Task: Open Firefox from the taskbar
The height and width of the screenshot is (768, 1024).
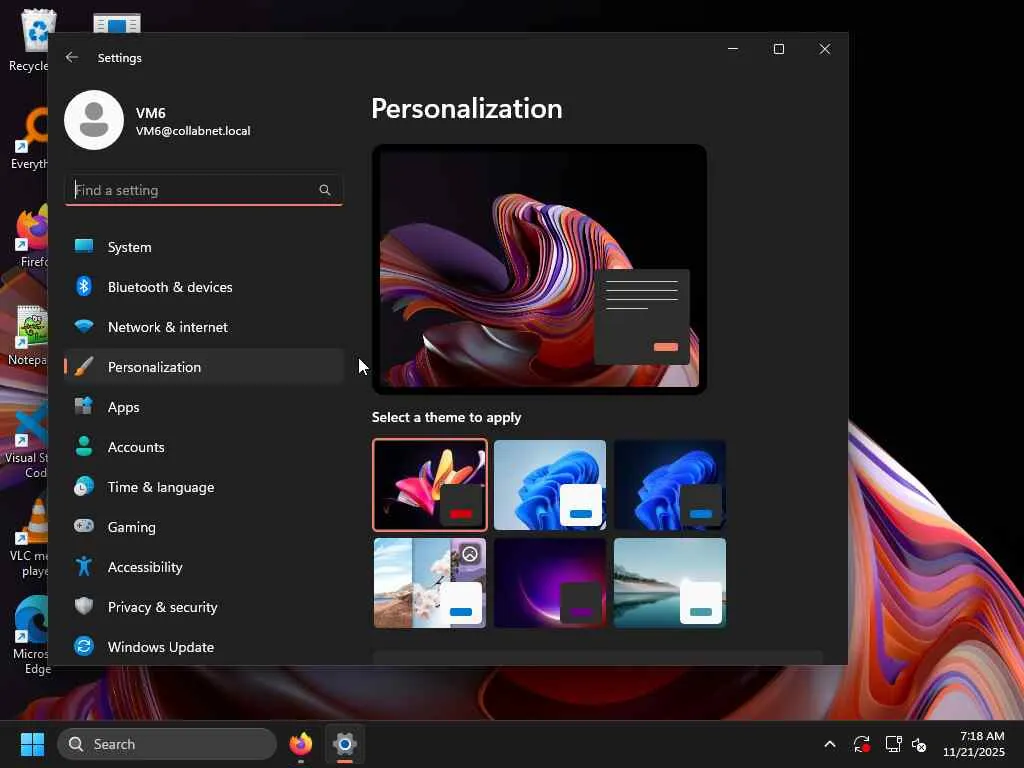Action: point(301,744)
